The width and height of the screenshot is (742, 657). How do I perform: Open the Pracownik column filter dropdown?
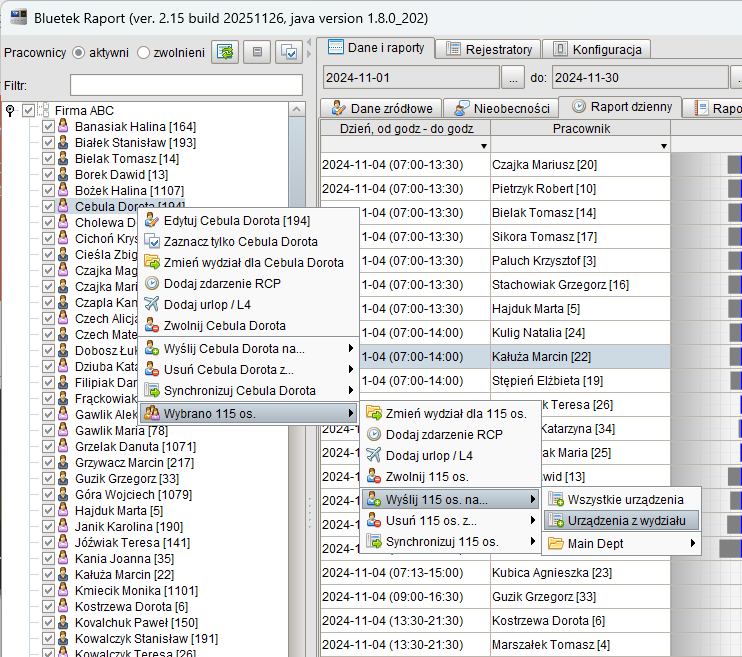click(664, 146)
